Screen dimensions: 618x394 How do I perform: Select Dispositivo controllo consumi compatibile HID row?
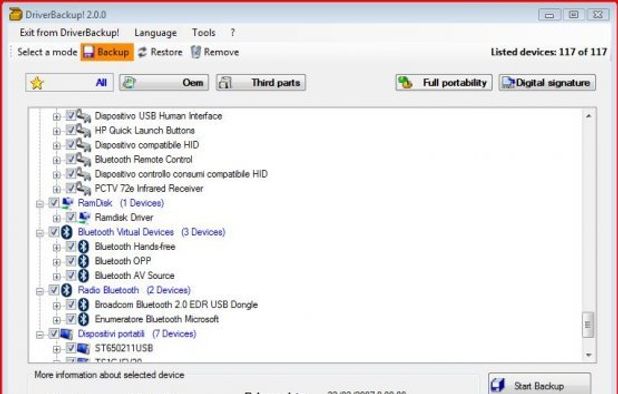(181, 174)
